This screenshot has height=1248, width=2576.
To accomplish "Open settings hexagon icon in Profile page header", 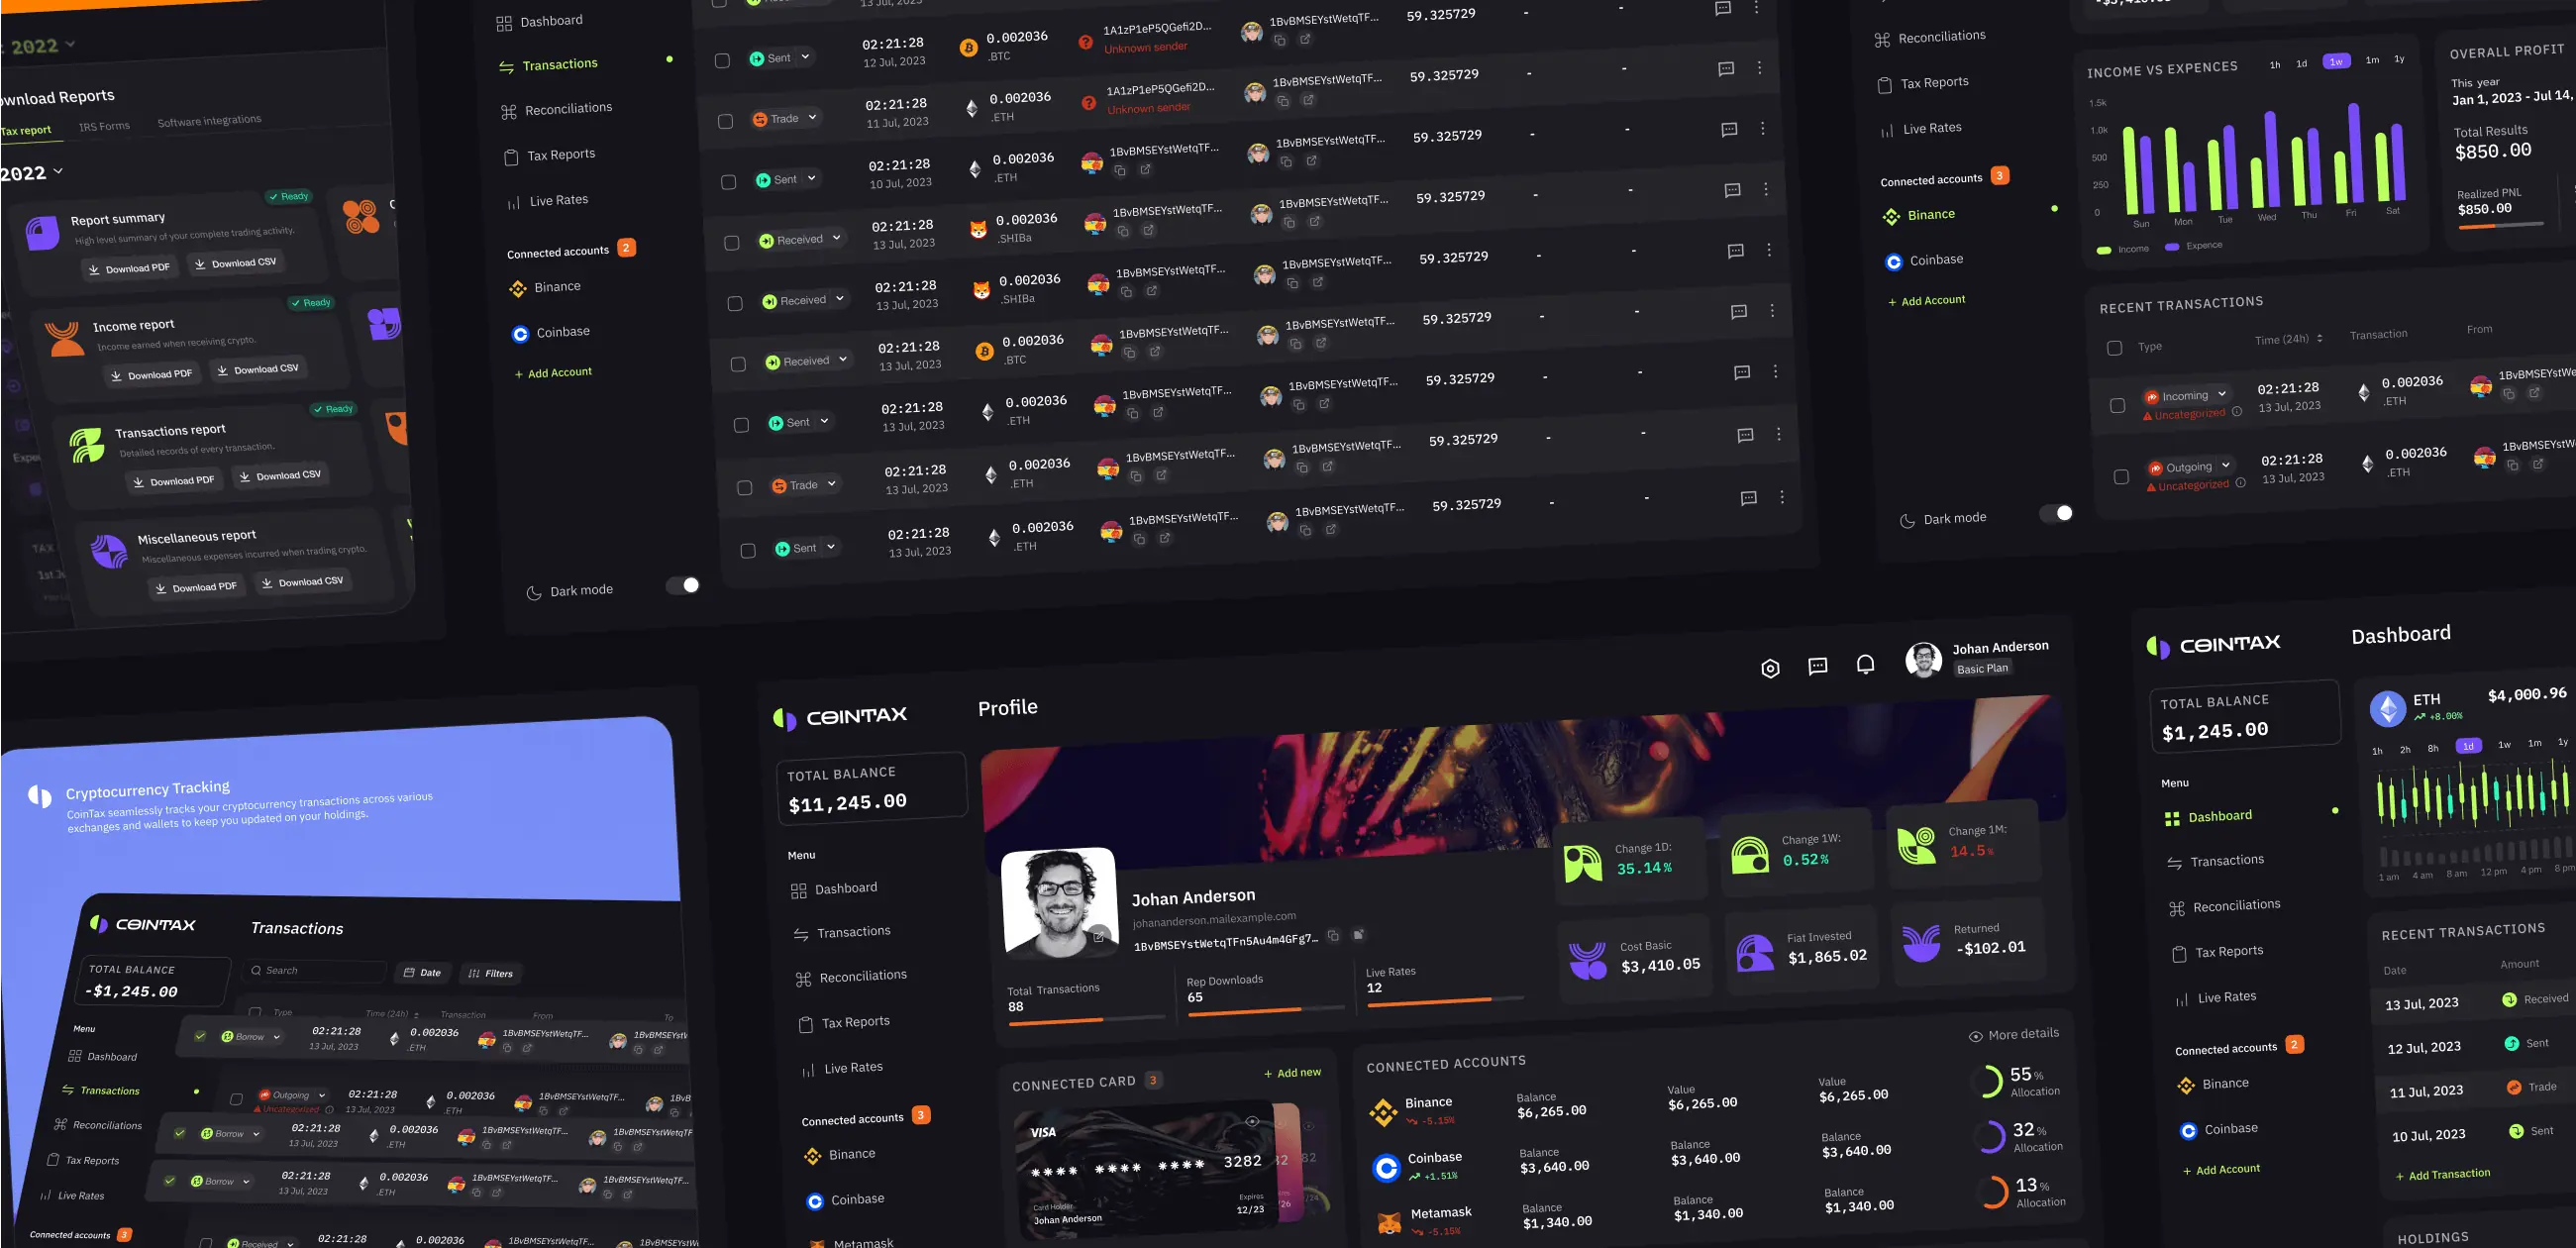I will (x=1770, y=668).
